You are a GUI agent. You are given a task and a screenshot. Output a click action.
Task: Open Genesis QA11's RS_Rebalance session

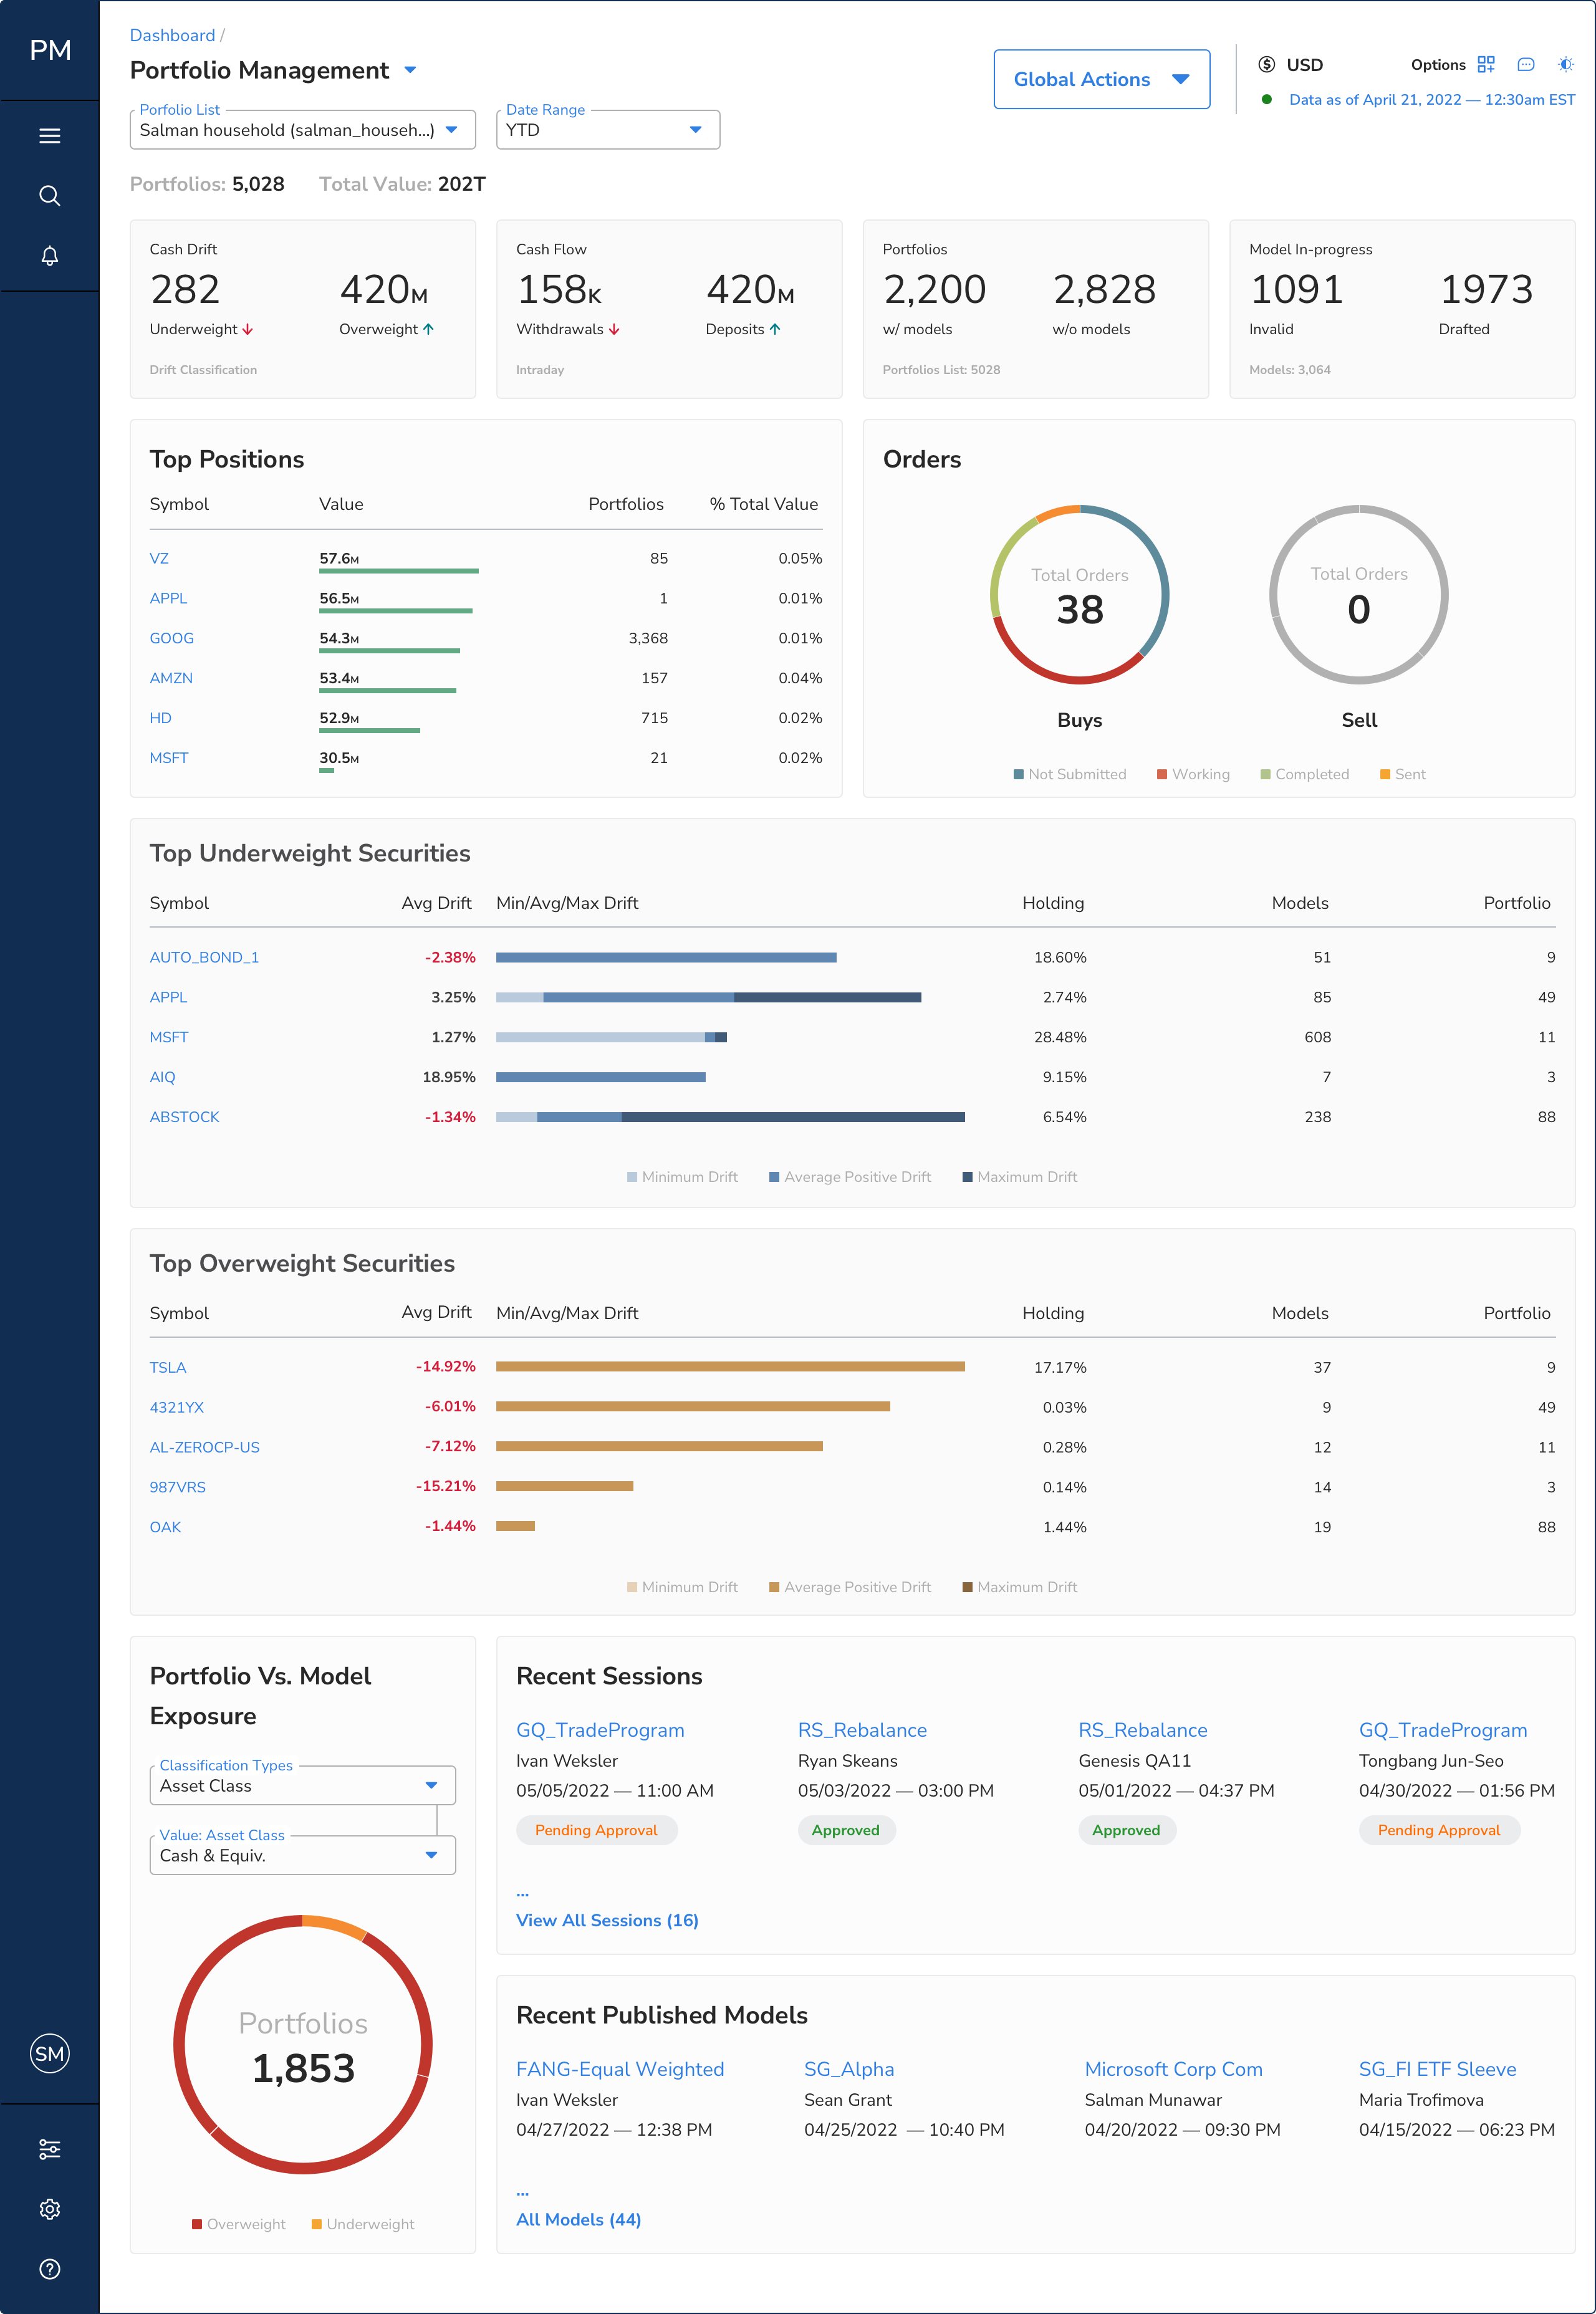pos(1142,1730)
